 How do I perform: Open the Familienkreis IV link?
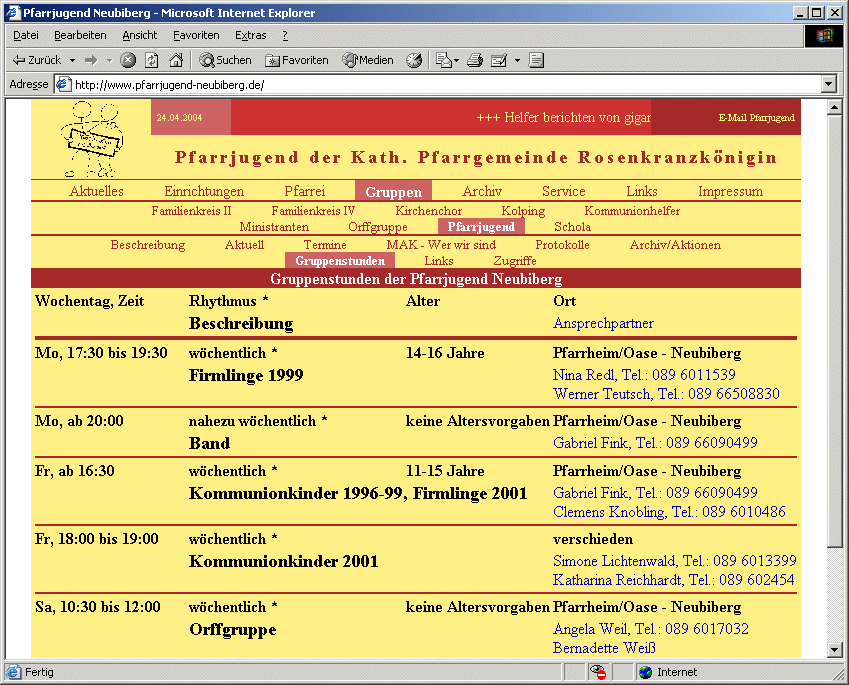click(313, 211)
